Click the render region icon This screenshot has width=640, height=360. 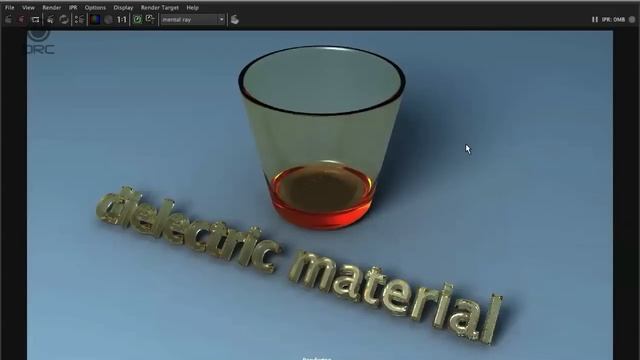[x=36, y=19]
